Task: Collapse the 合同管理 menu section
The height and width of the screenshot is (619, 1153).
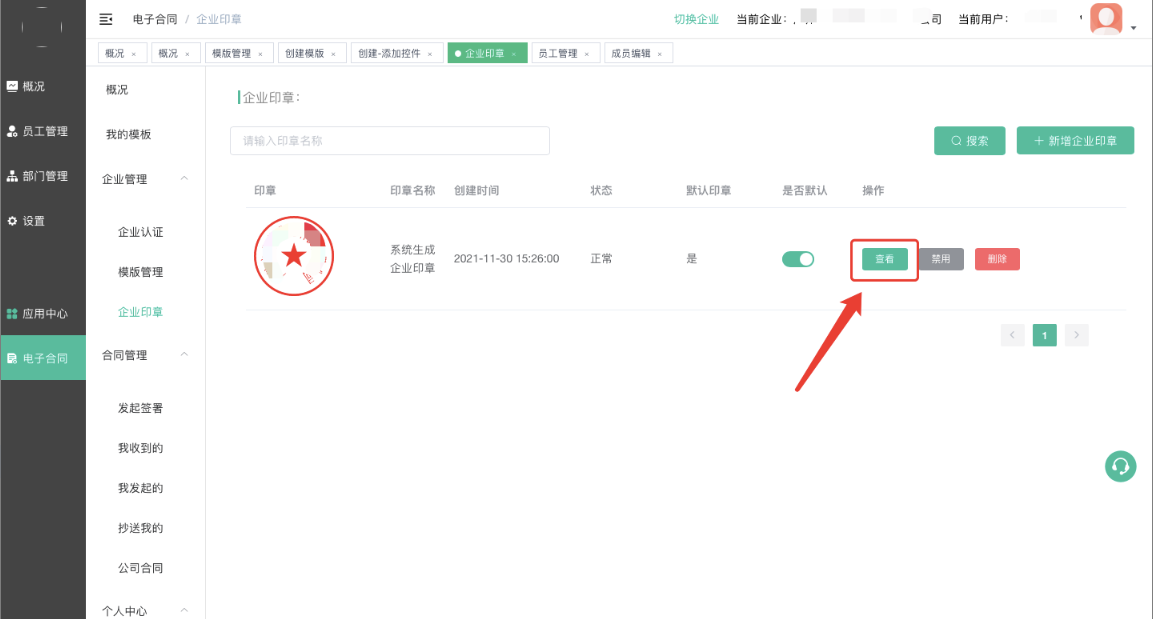Action: [184, 355]
